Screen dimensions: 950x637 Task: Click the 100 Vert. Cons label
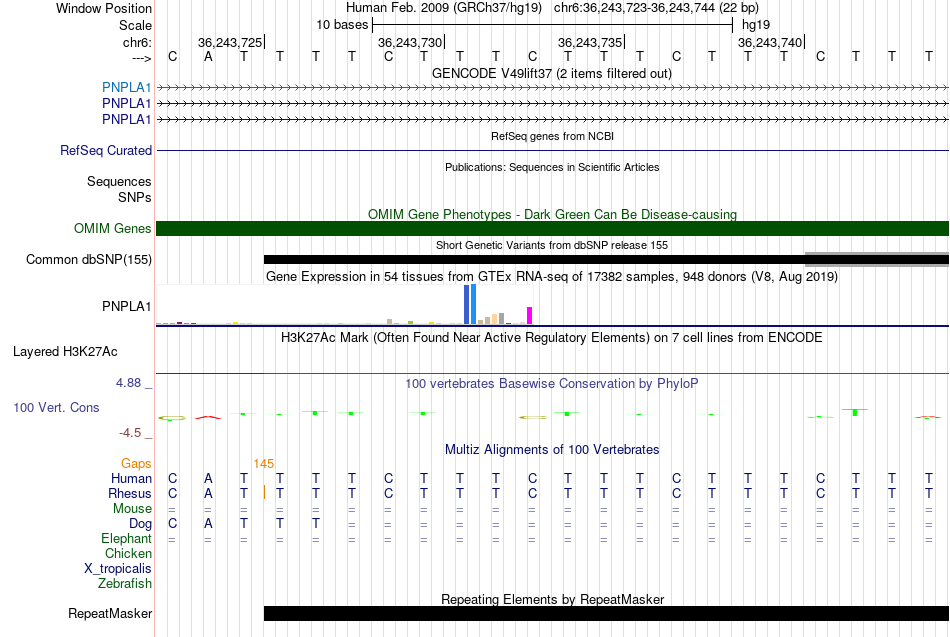pos(56,408)
